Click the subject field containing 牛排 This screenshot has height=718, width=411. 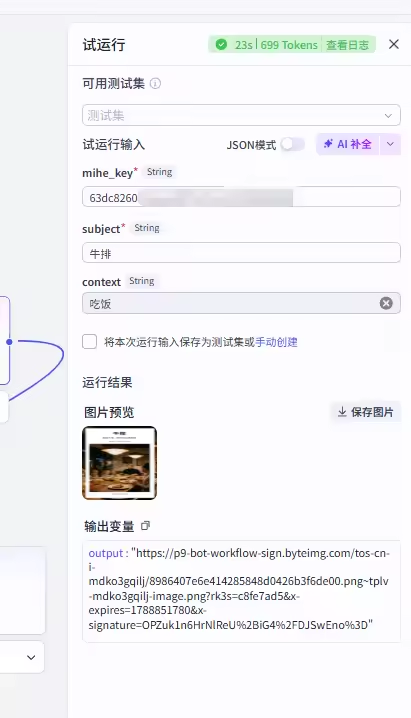241,253
